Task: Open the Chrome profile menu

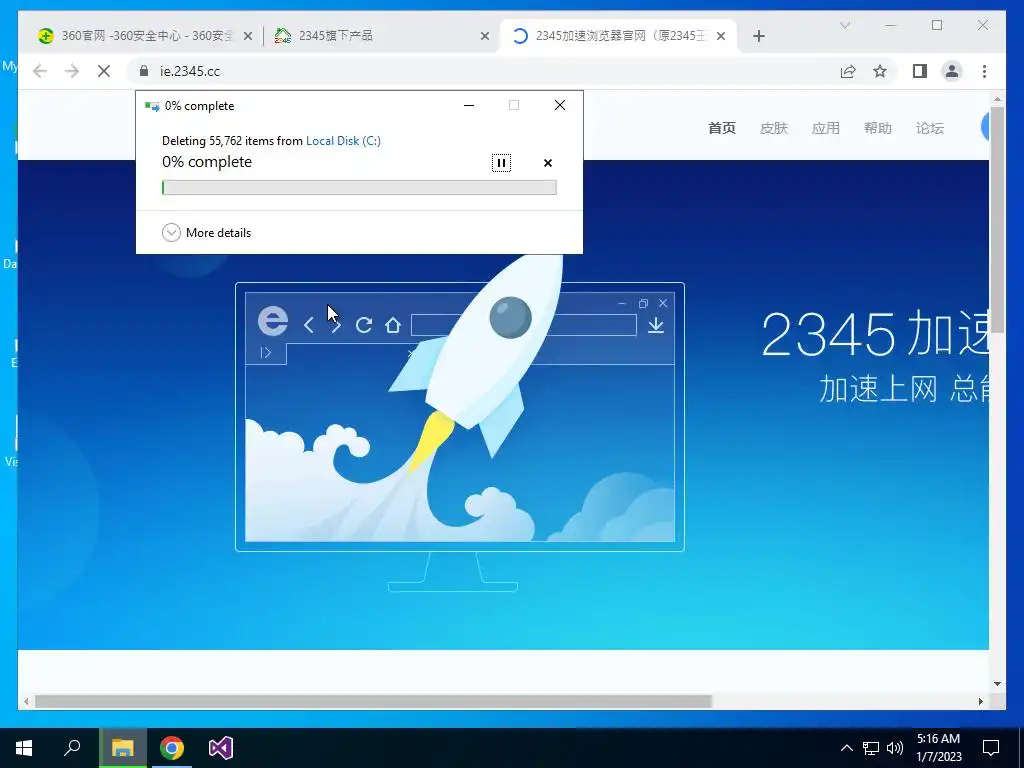Action: [952, 71]
